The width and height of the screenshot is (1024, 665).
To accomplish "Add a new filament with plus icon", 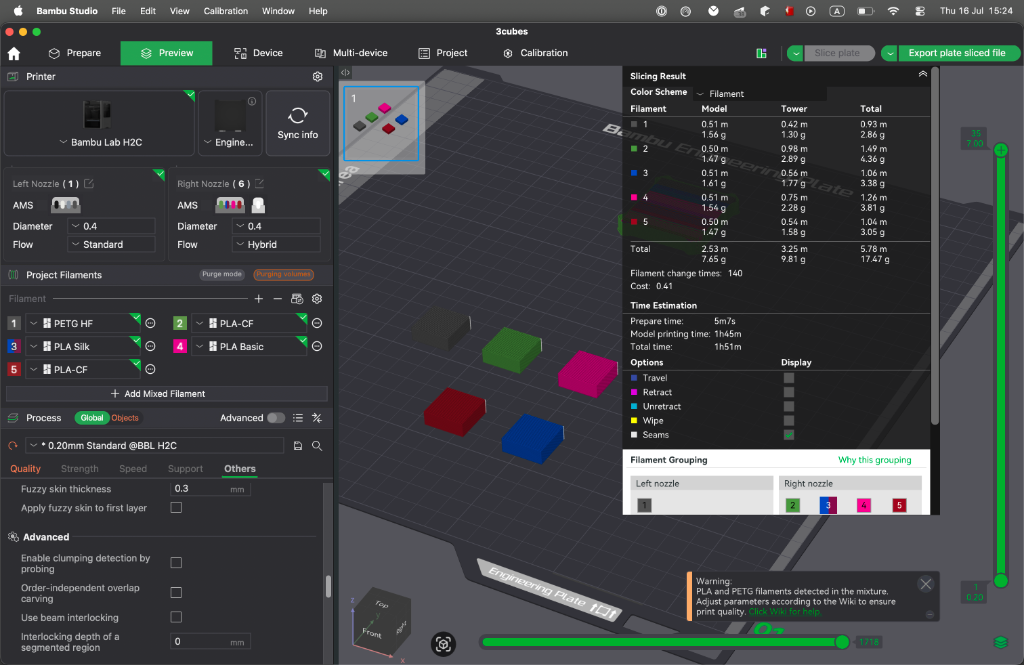I will pos(259,299).
